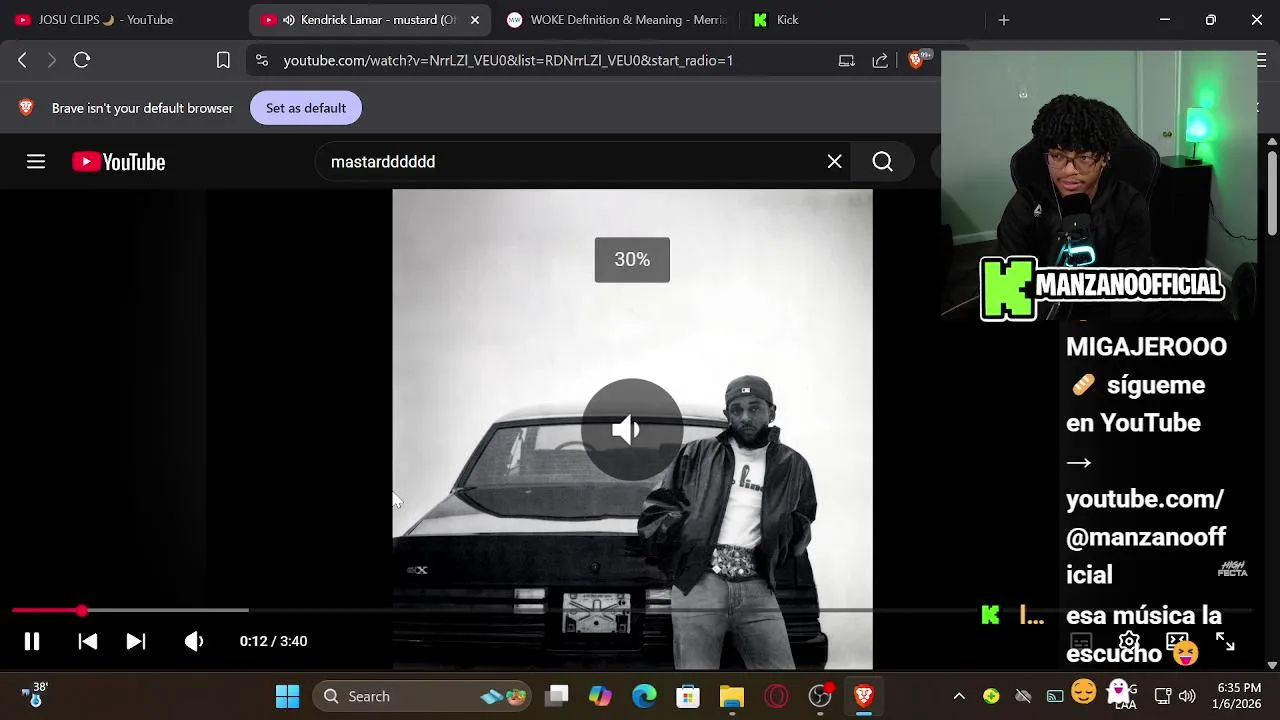Viewport: 1280px width, 720px height.
Task: Click the address bar URL
Action: 508,60
